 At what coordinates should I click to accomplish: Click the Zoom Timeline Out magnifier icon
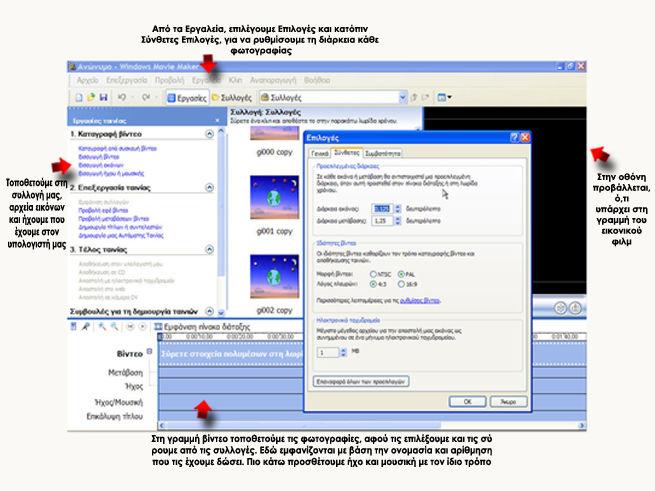tap(114, 327)
